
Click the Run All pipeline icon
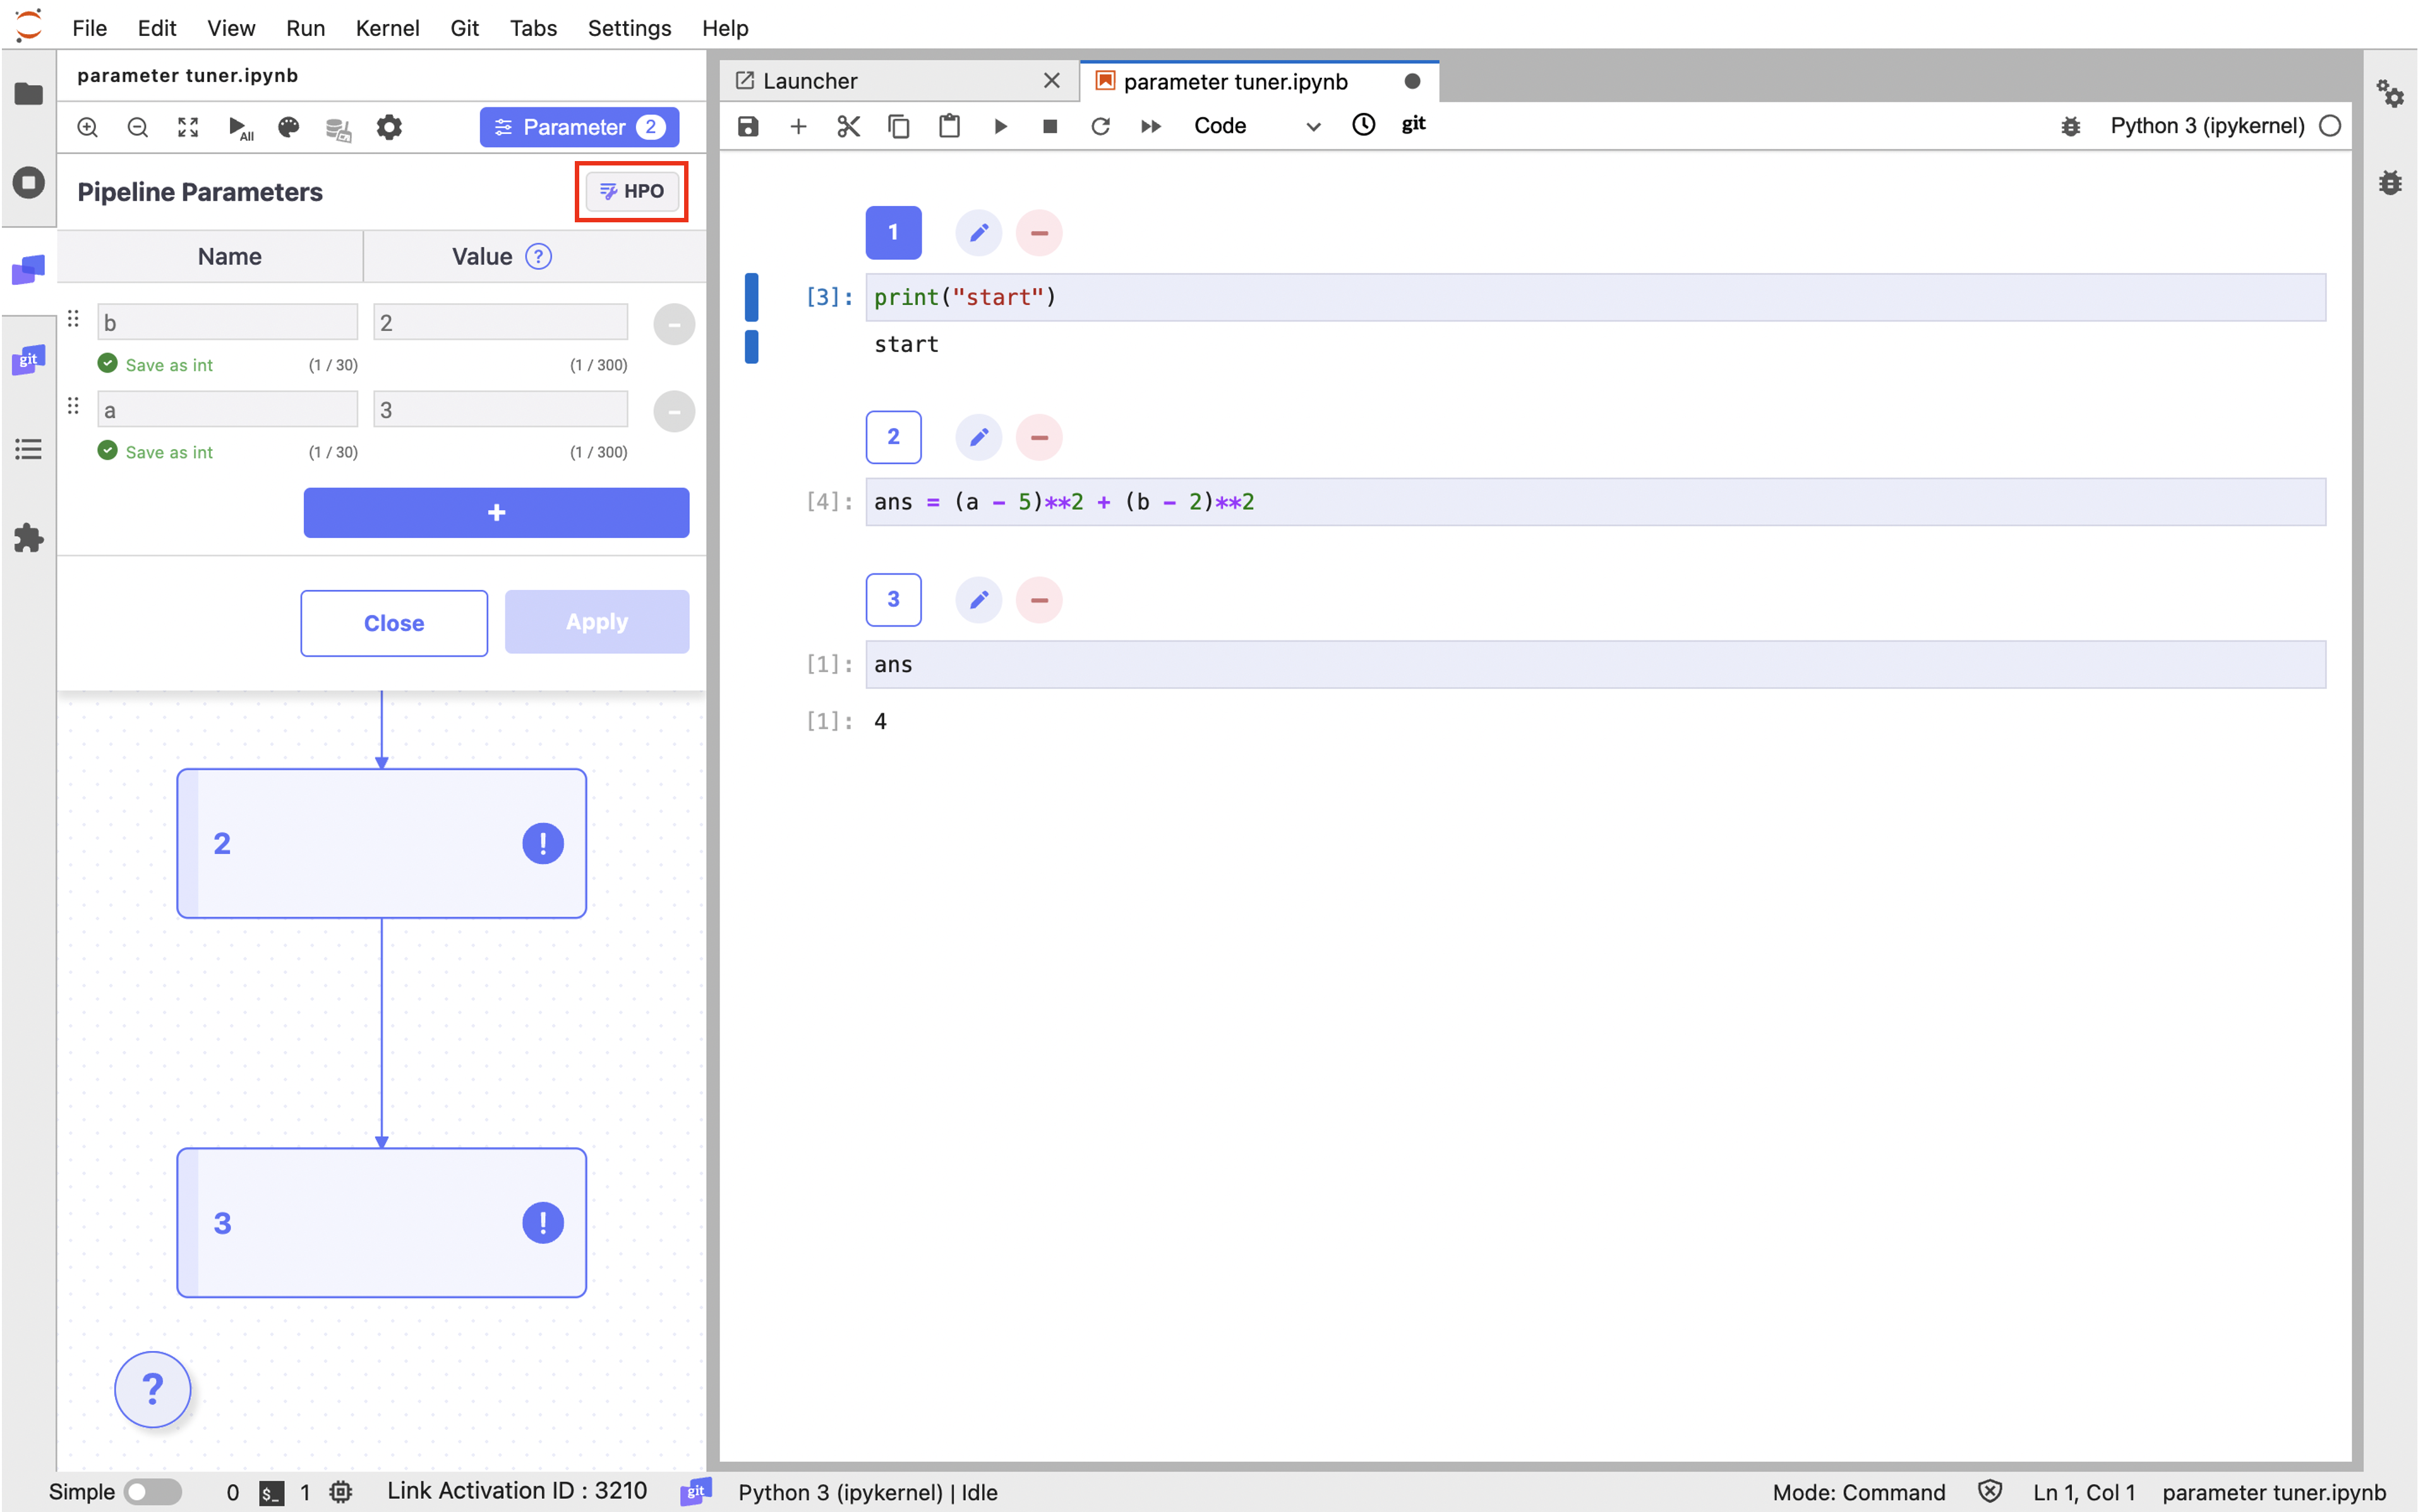click(239, 127)
